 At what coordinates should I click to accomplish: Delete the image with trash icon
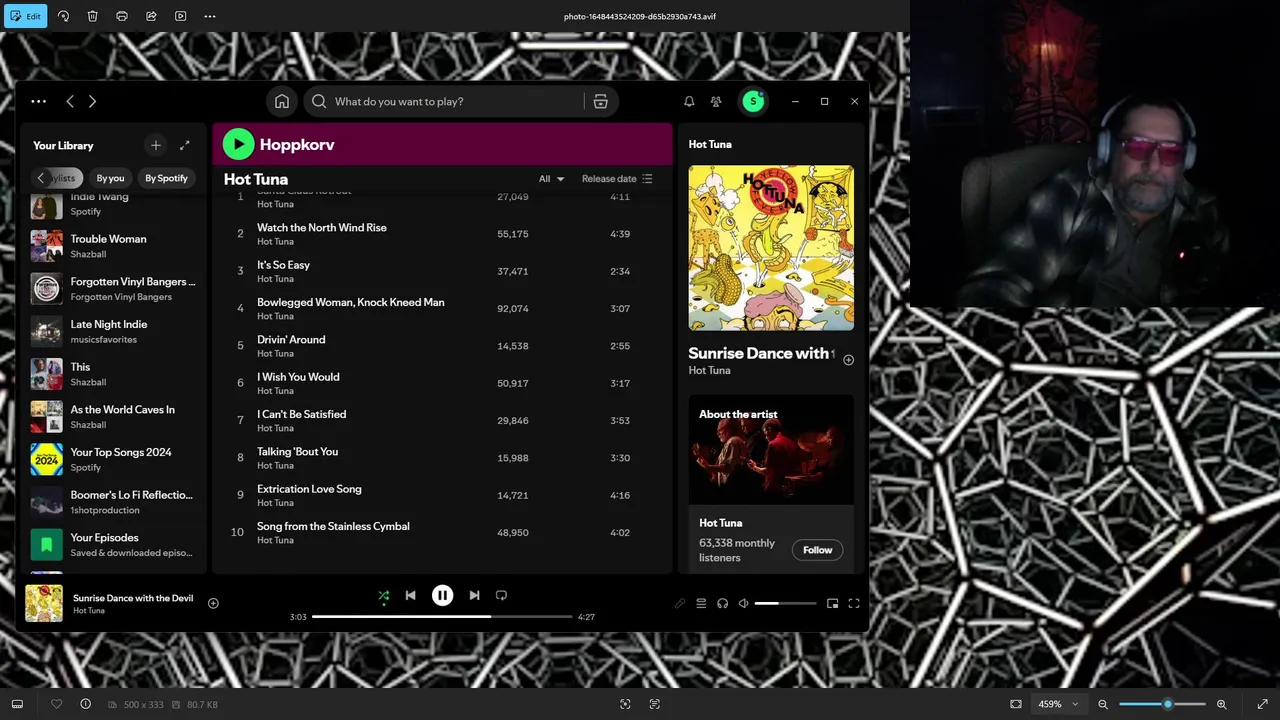click(92, 16)
